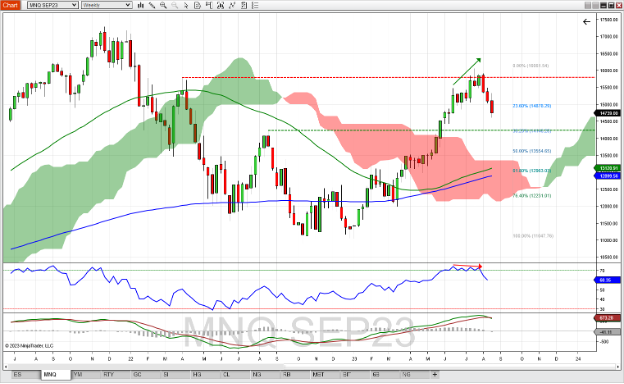Select the 50.00% Fibonacci level label
The width and height of the screenshot is (624, 384).
point(532,151)
